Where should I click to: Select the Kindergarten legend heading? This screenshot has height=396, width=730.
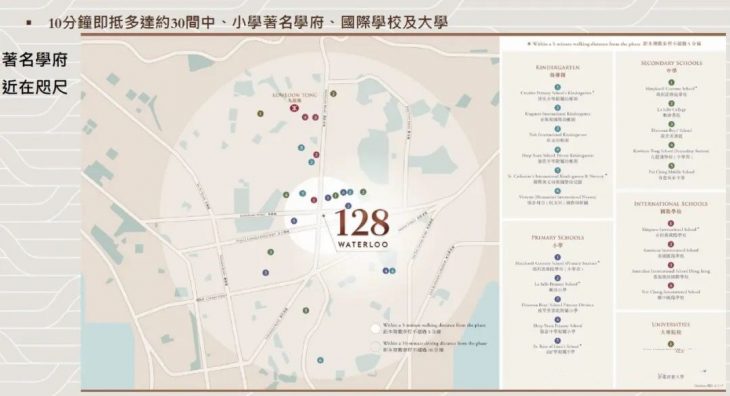pyautogui.click(x=558, y=67)
